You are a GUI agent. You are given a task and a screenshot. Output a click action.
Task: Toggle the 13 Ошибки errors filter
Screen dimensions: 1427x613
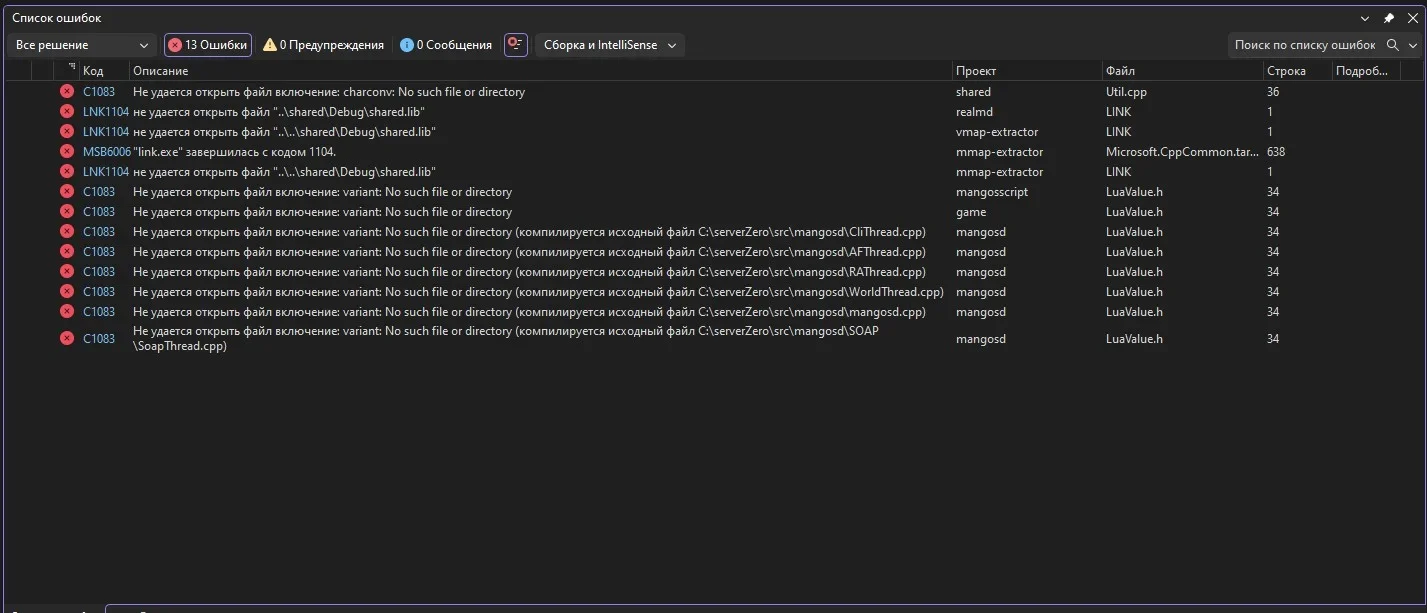(207, 45)
